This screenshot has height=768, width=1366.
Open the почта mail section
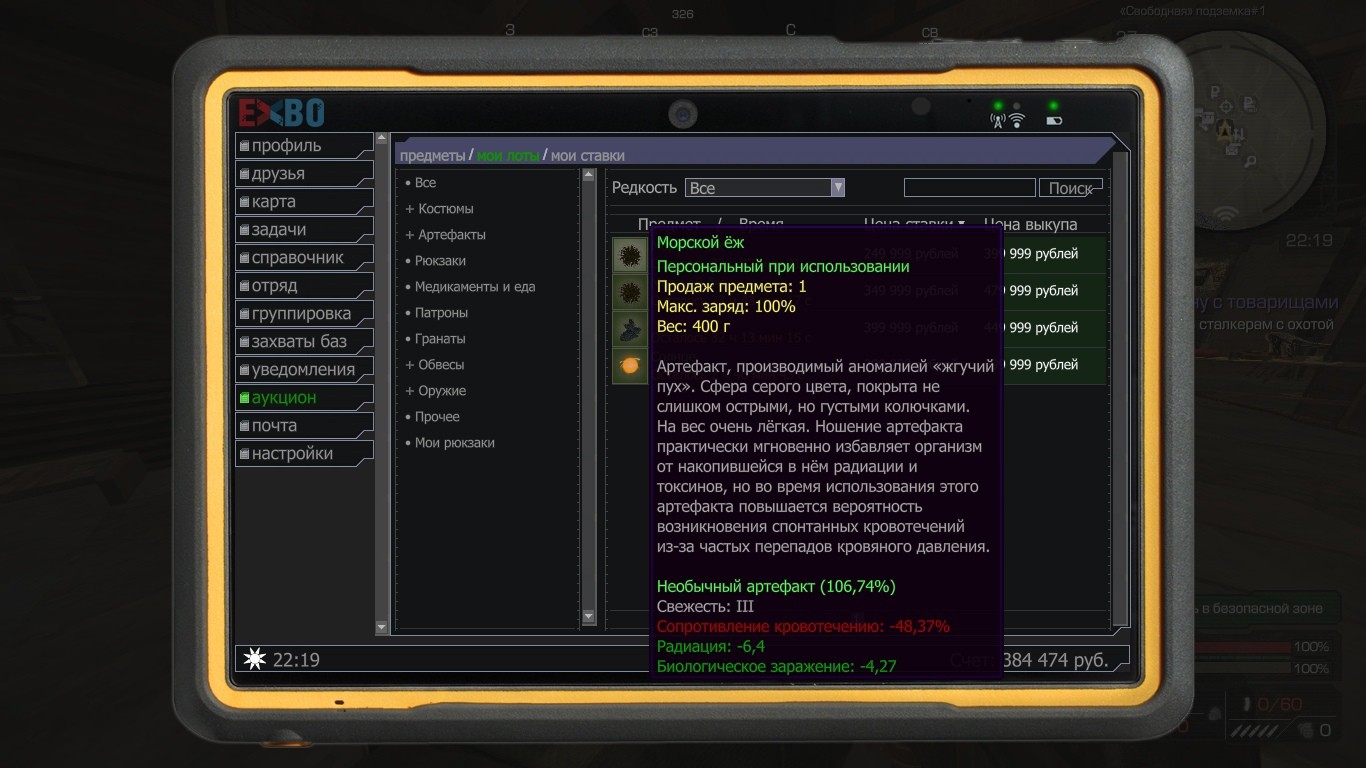coord(304,426)
